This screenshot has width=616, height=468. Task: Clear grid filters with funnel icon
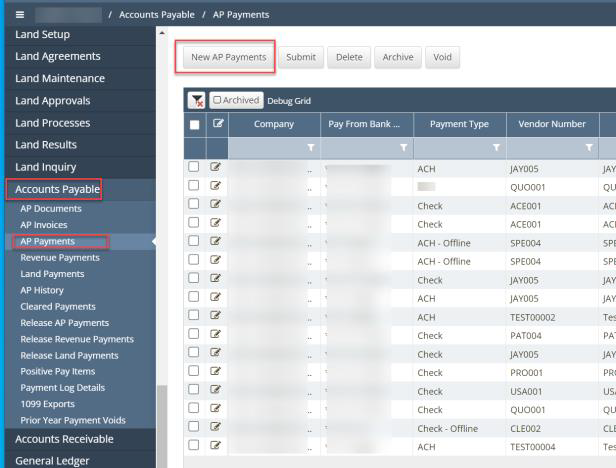click(197, 100)
